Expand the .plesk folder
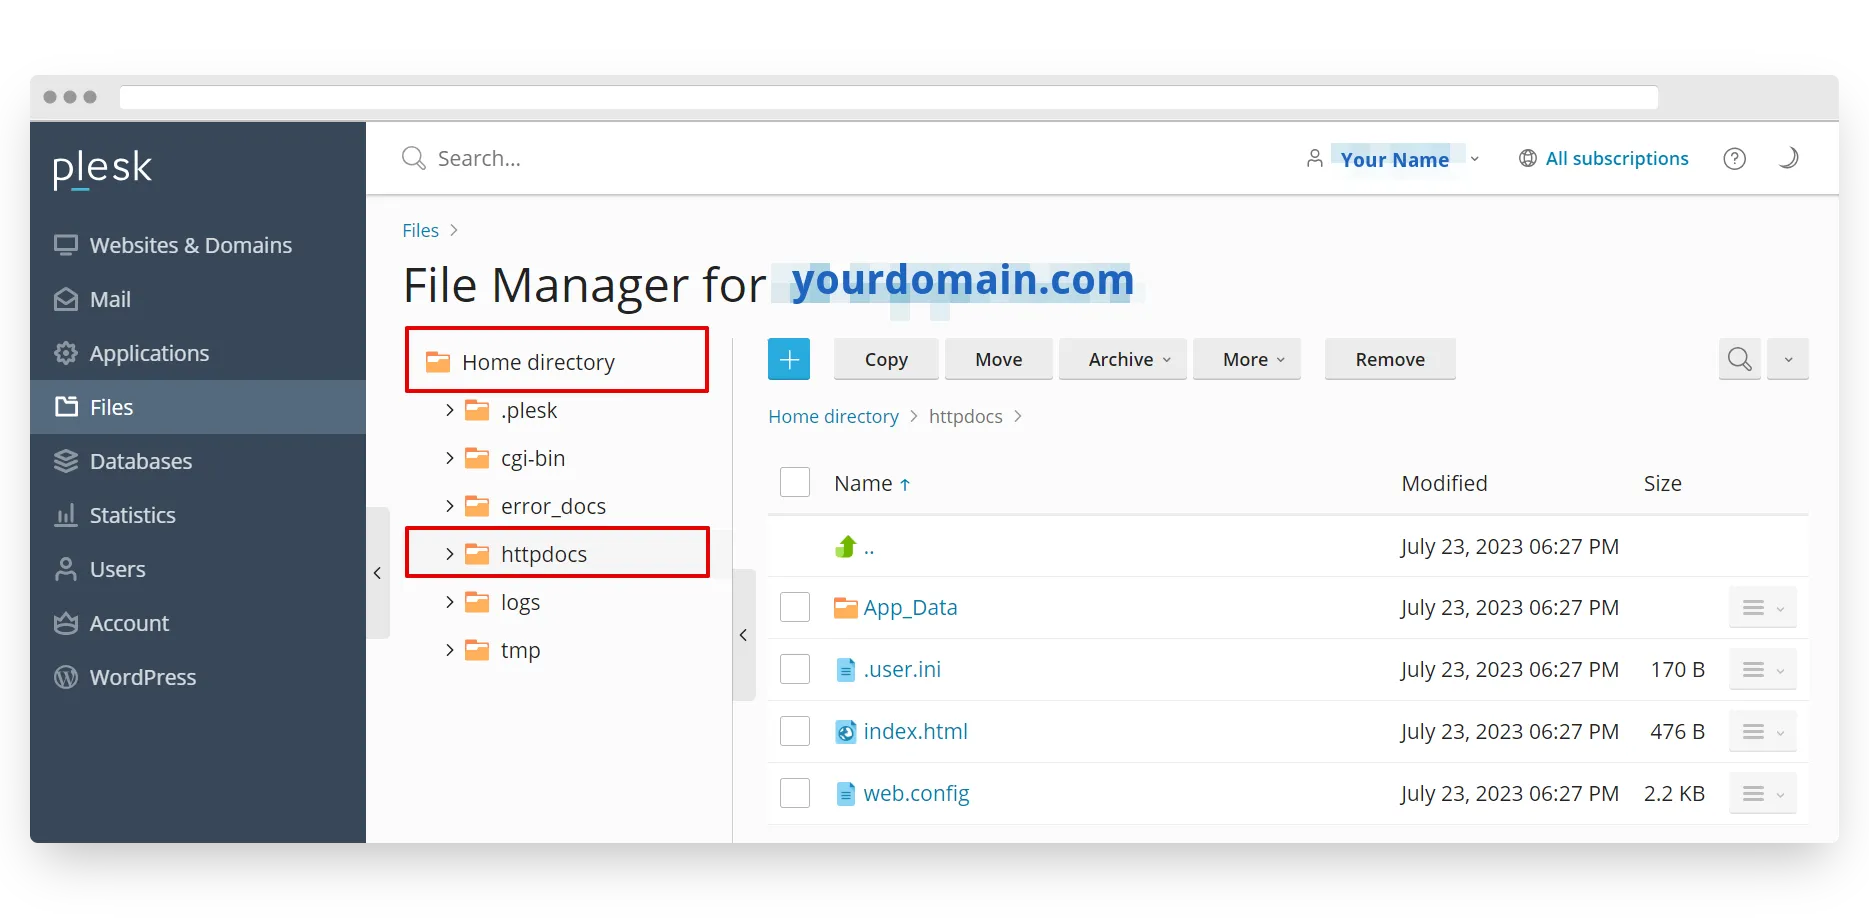Image resolution: width=1869 pixels, height=918 pixels. pos(449,410)
